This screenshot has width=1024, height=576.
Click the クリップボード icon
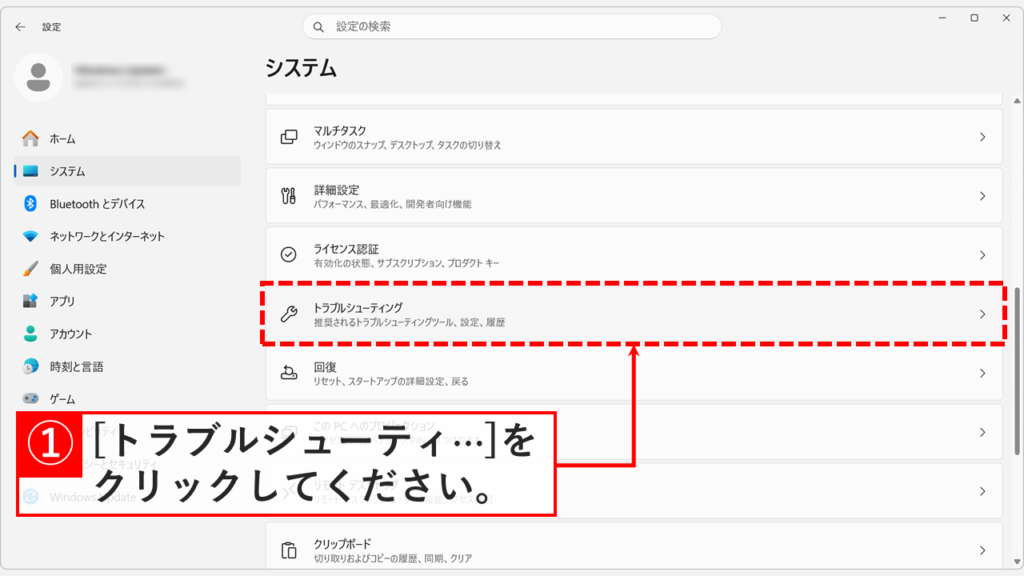287,548
